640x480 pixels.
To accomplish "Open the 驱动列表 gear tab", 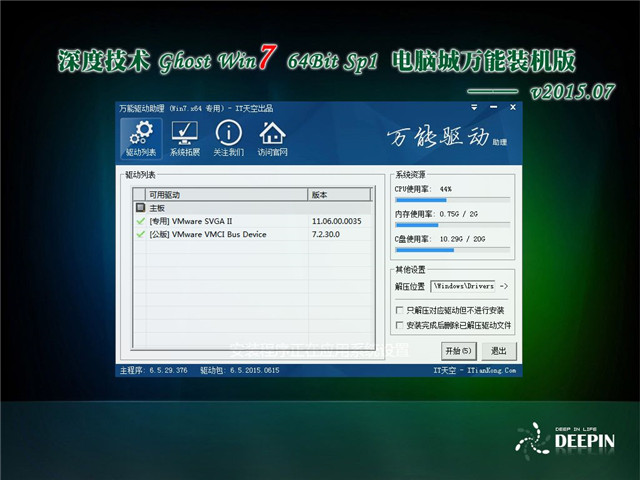I will [x=141, y=138].
